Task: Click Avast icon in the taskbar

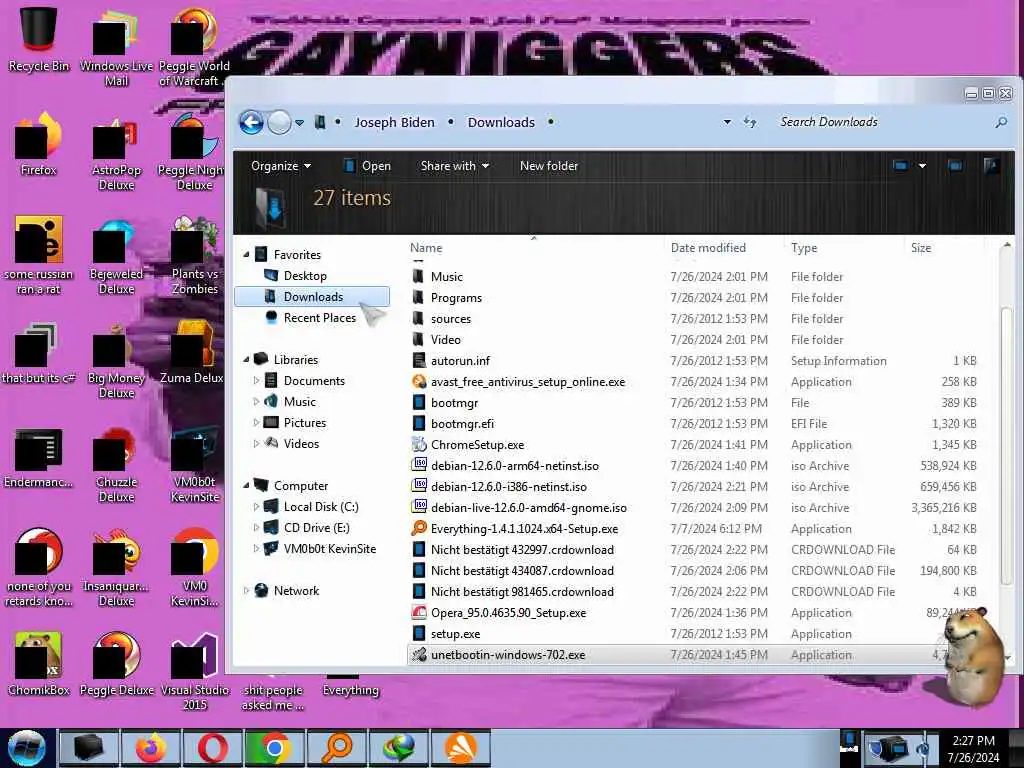Action: pyautogui.click(x=460, y=748)
